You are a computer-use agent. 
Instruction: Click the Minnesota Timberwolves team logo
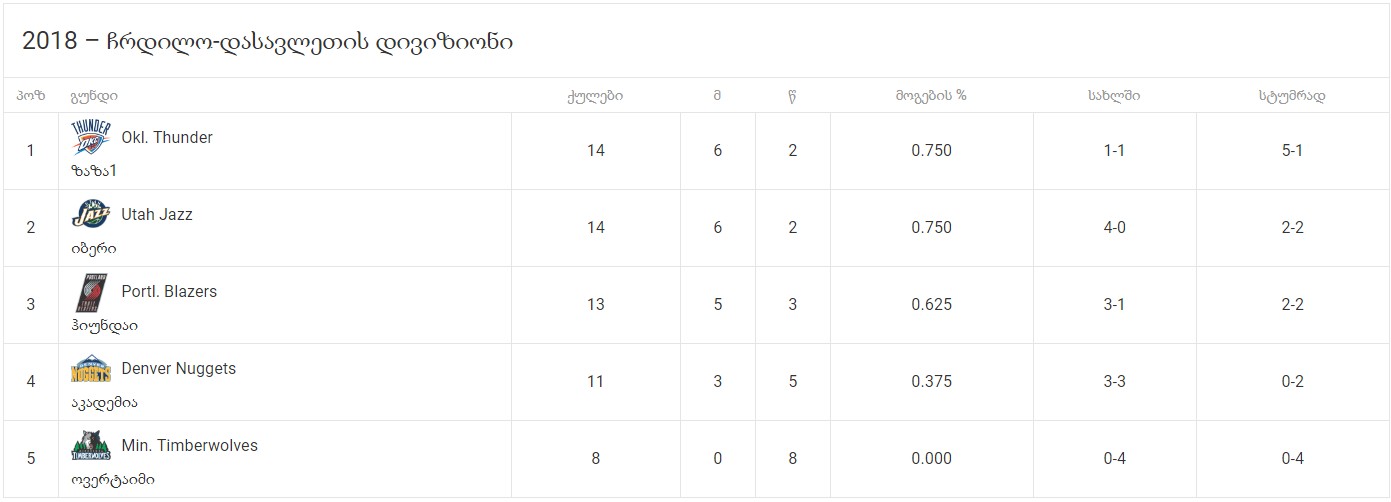click(x=91, y=446)
